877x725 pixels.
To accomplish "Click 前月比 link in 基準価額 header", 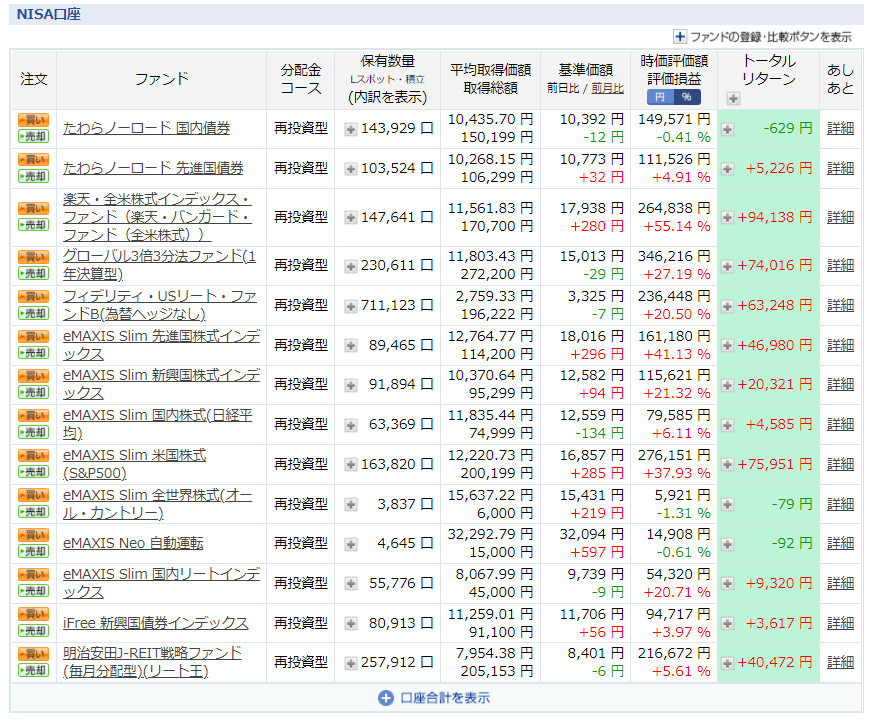I will [607, 88].
